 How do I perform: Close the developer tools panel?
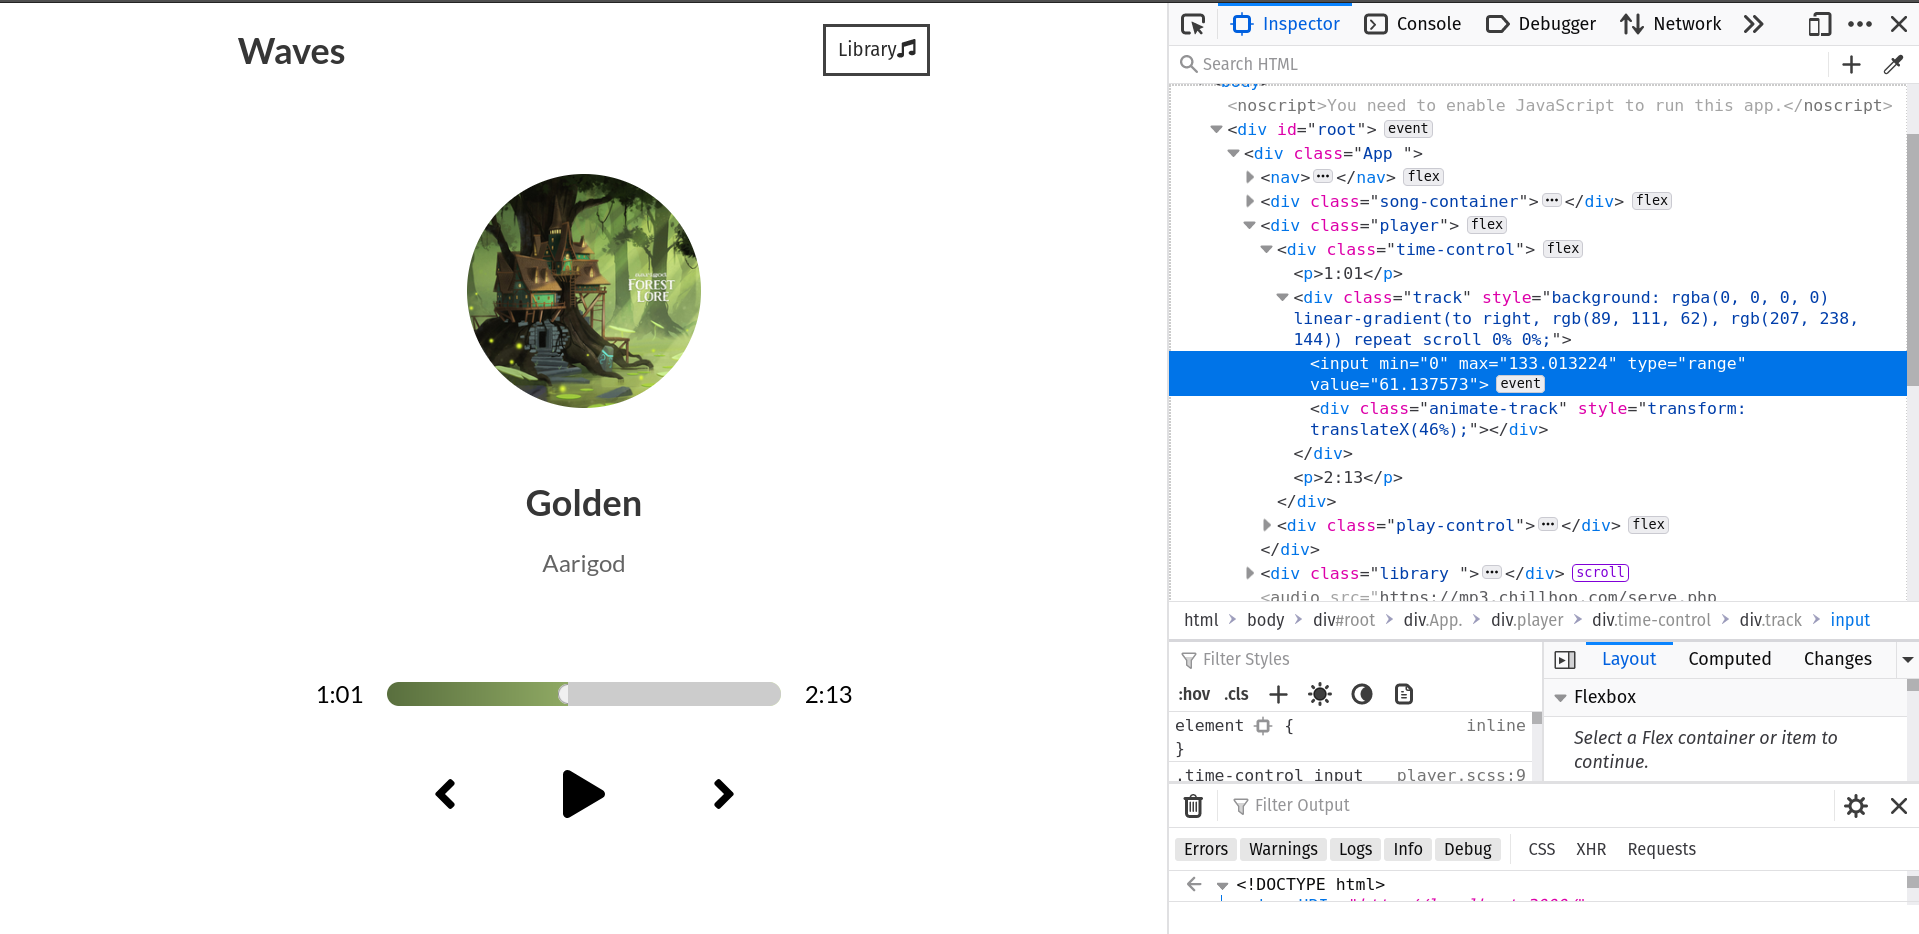(1899, 24)
